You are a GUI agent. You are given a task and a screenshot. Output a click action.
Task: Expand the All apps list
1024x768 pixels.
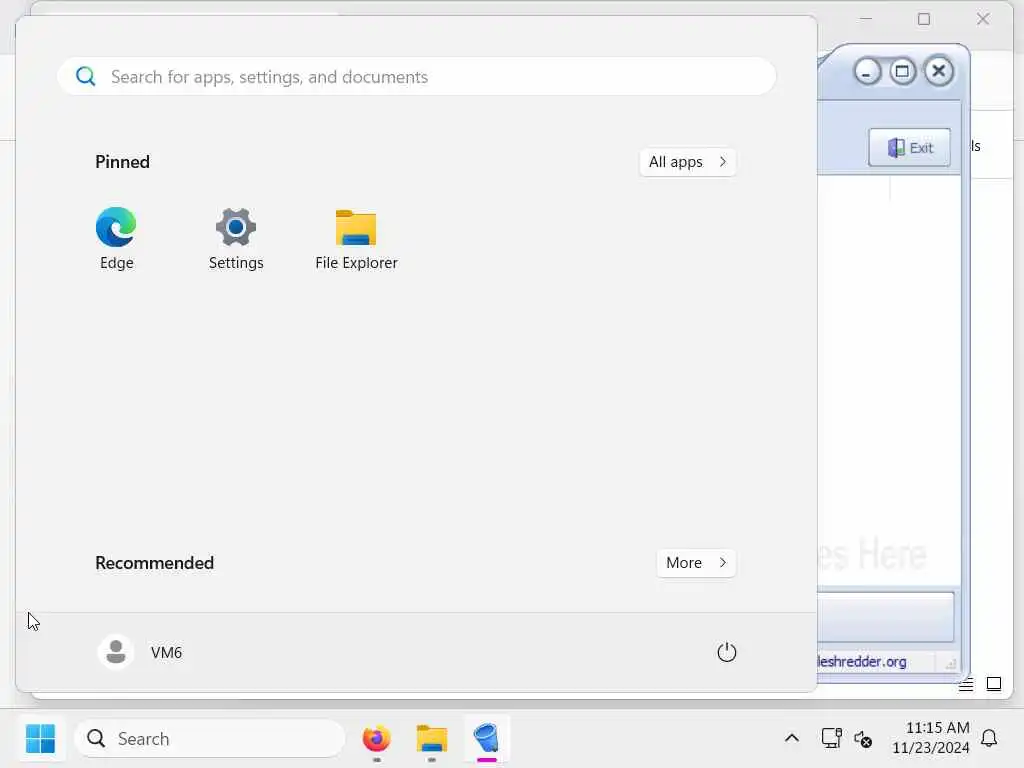[688, 162]
